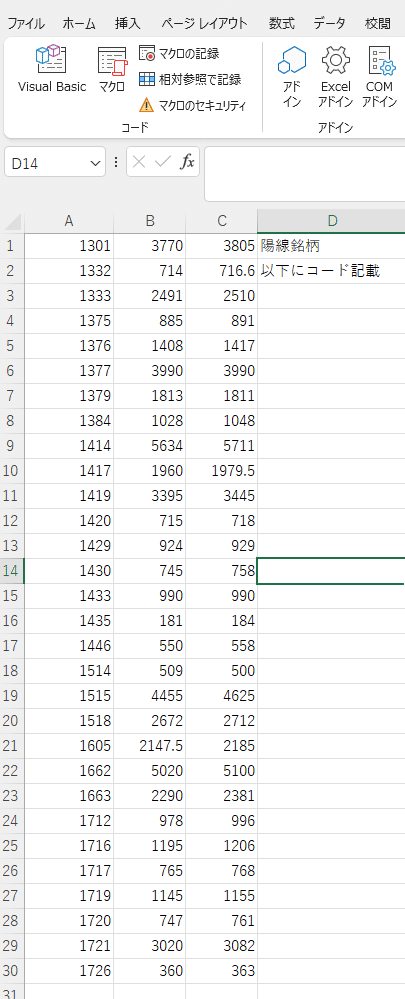Select cell C10 with value 1979.5

222,471
